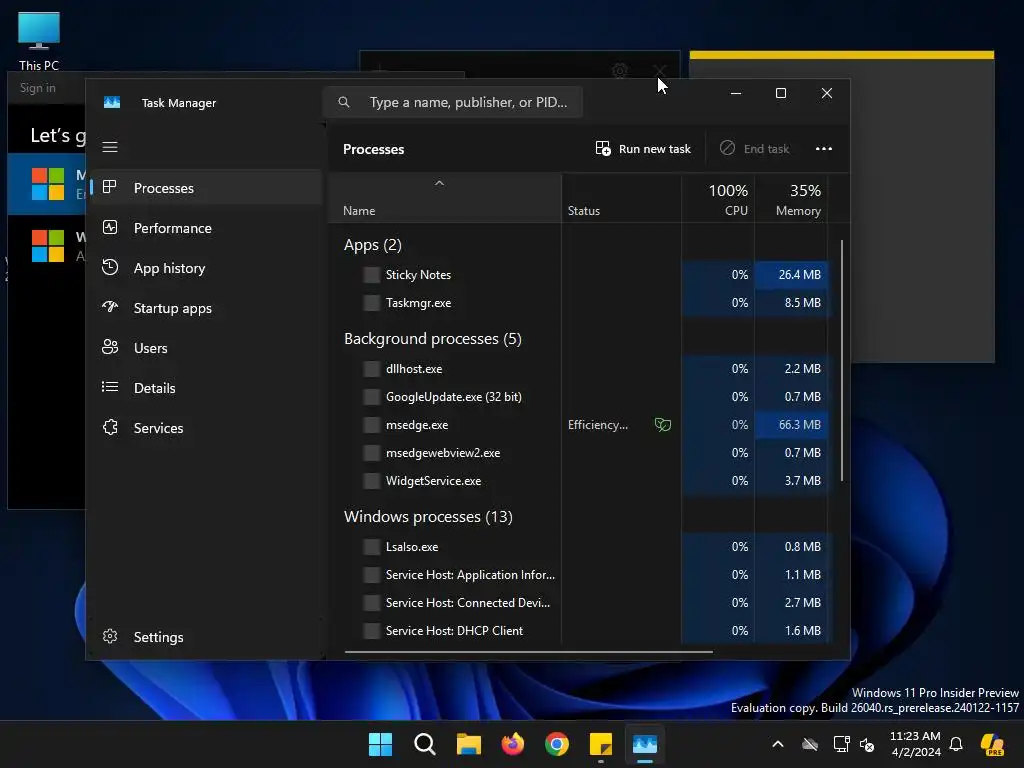1024x768 pixels.
Task: Open Task Manager Settings
Action: (x=206, y=637)
